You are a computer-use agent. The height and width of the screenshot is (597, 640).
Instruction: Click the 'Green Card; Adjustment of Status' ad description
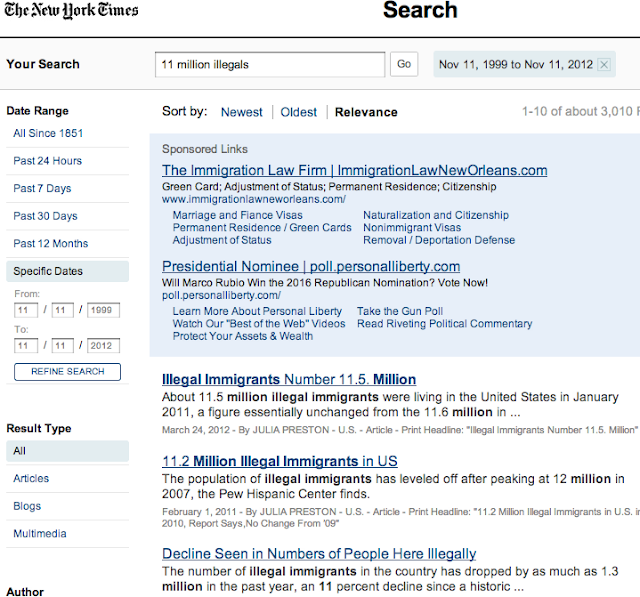coord(329,187)
